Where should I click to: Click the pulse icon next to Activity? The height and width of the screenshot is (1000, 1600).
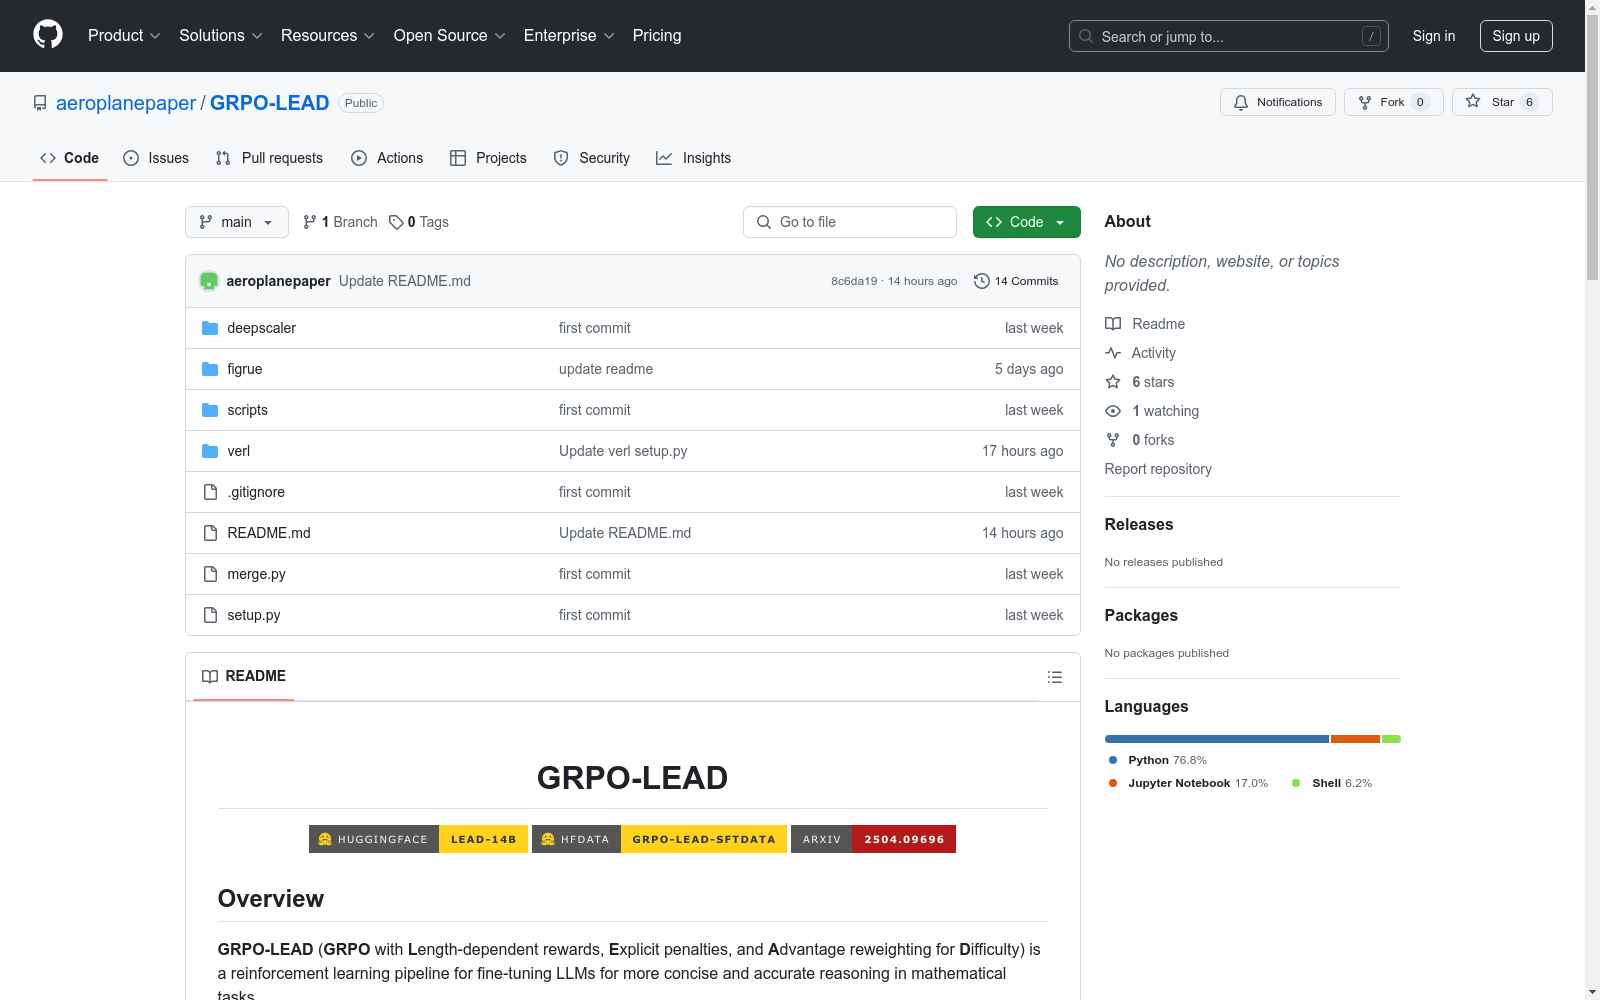tap(1113, 353)
